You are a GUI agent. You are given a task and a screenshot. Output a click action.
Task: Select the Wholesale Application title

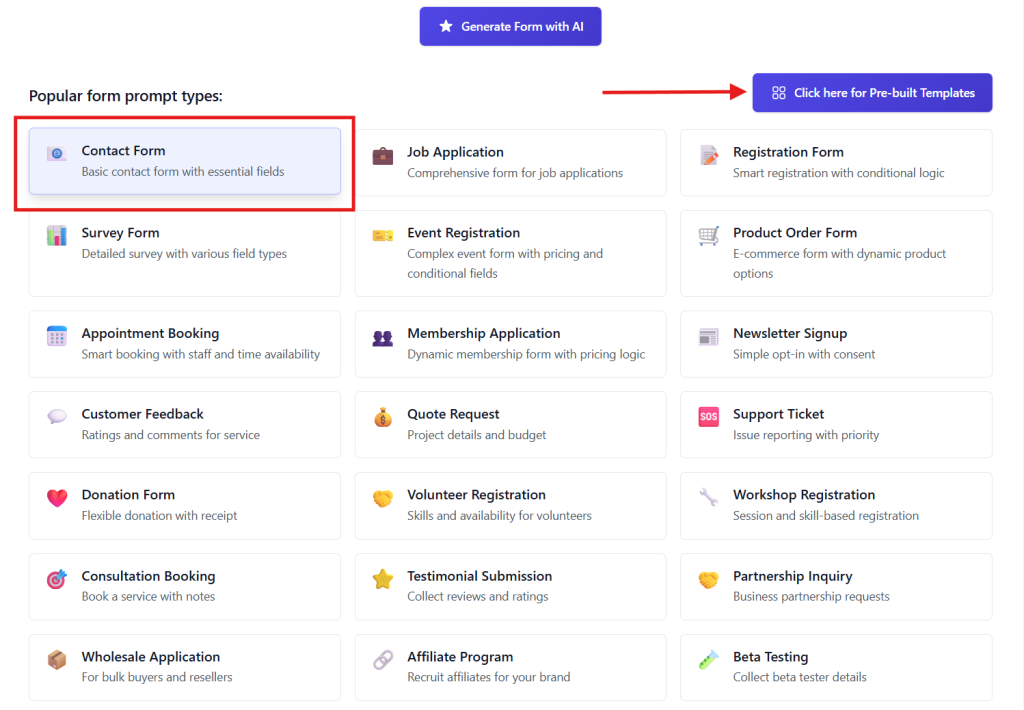[151, 657]
